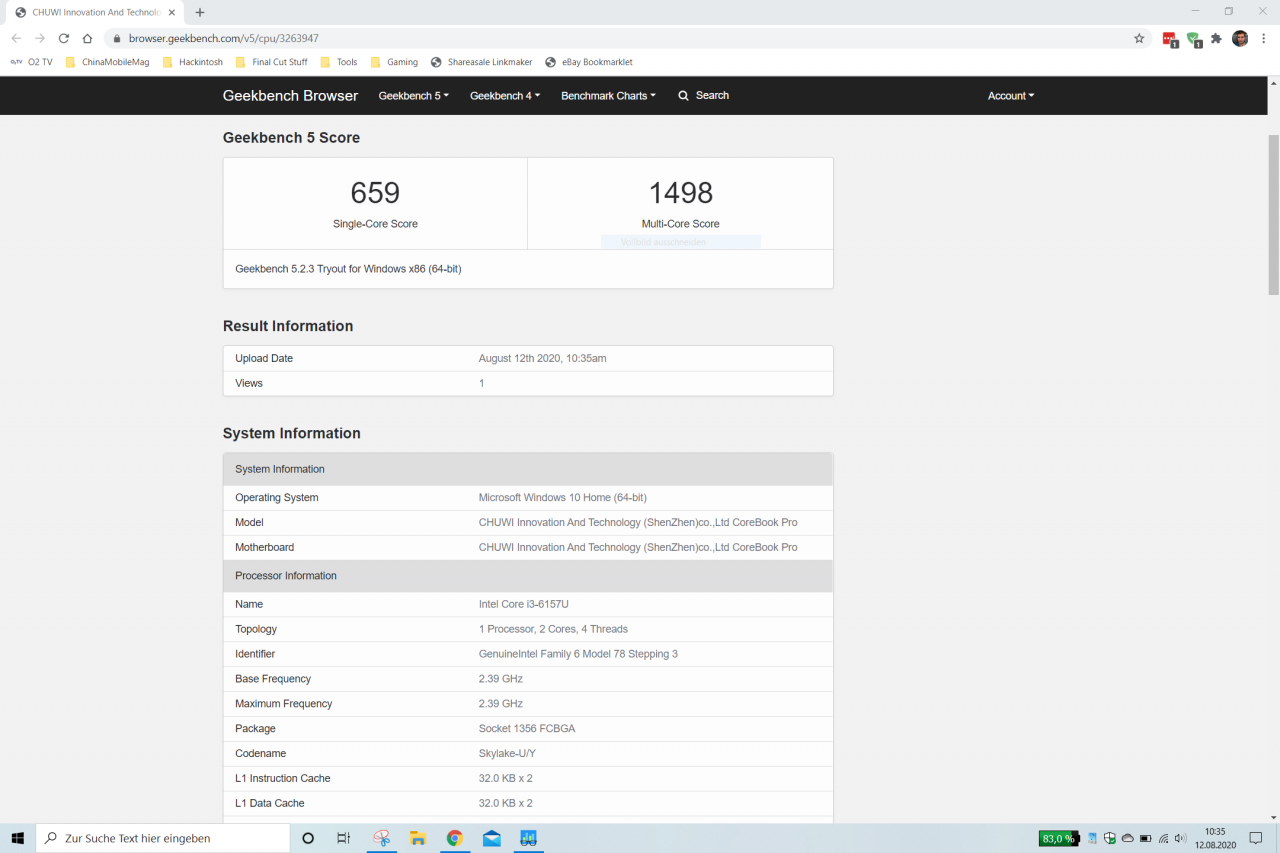Open the Extensions puzzle-piece icon

tap(1216, 38)
